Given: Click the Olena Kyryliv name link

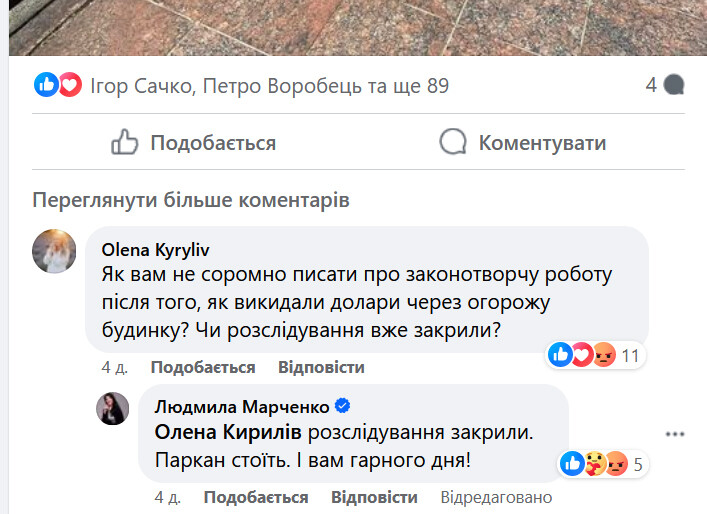Looking at the screenshot, I should [156, 250].
